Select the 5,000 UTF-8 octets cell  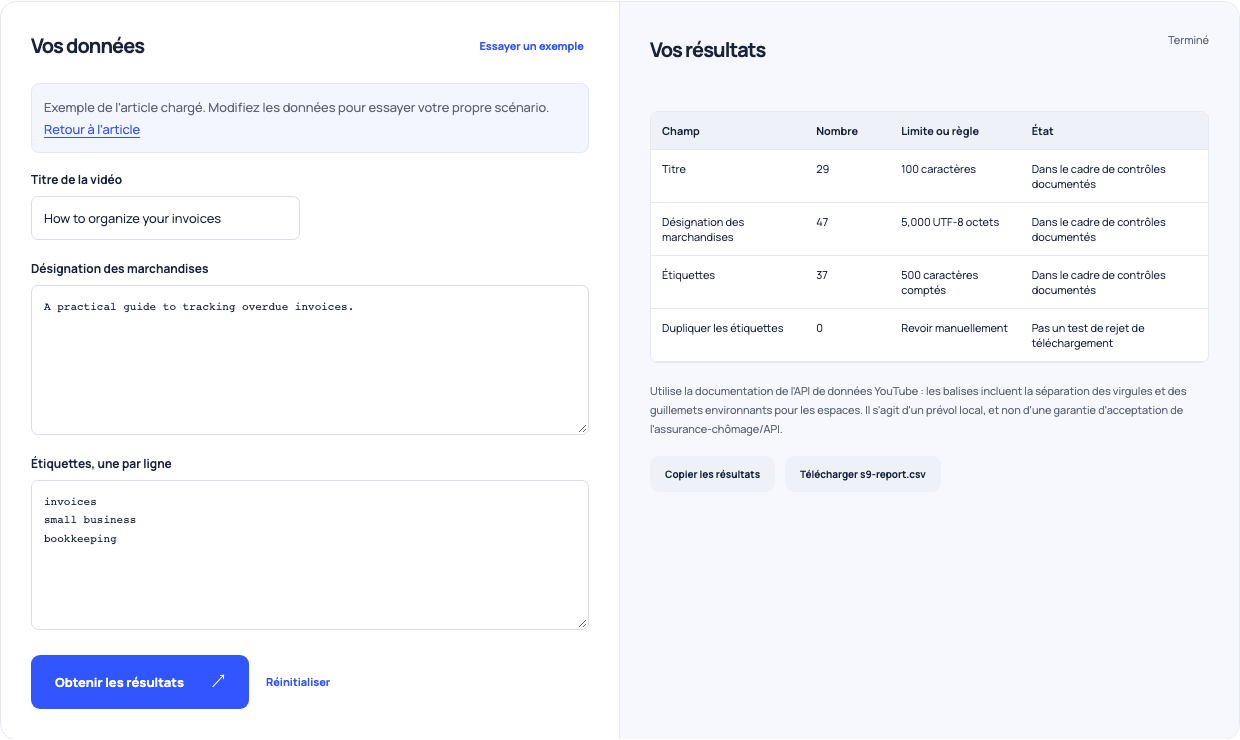tap(950, 222)
